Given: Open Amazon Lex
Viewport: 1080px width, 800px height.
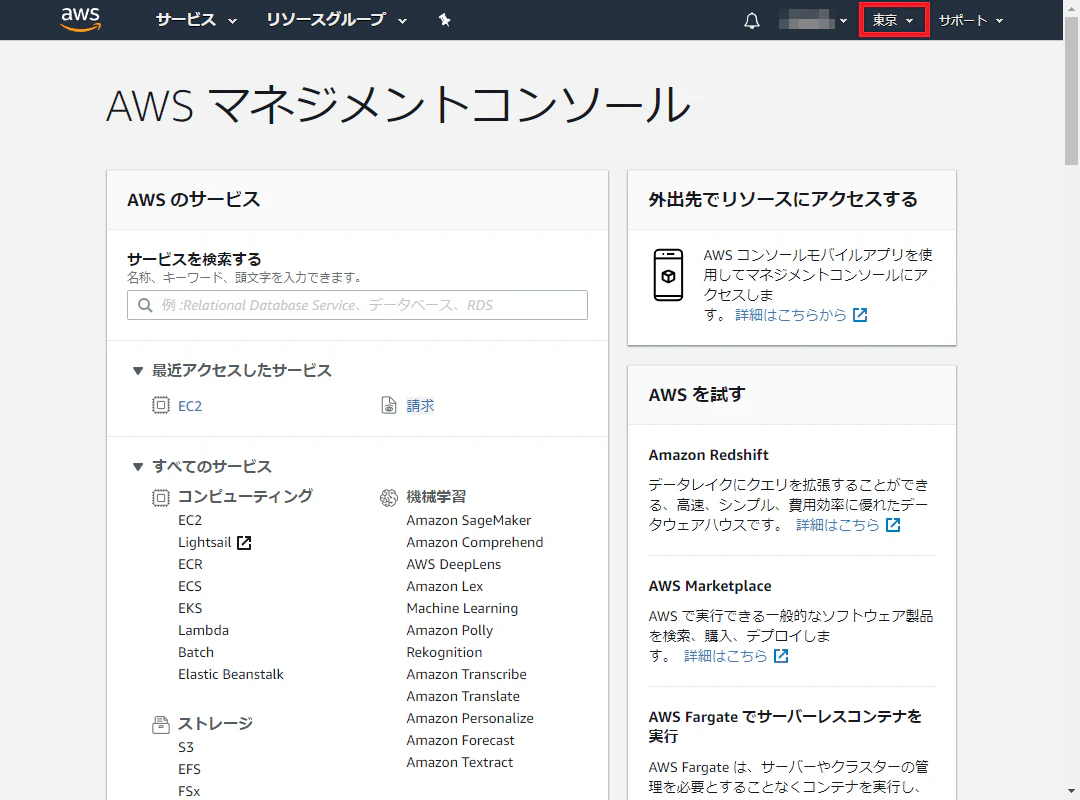Looking at the screenshot, I should (444, 586).
